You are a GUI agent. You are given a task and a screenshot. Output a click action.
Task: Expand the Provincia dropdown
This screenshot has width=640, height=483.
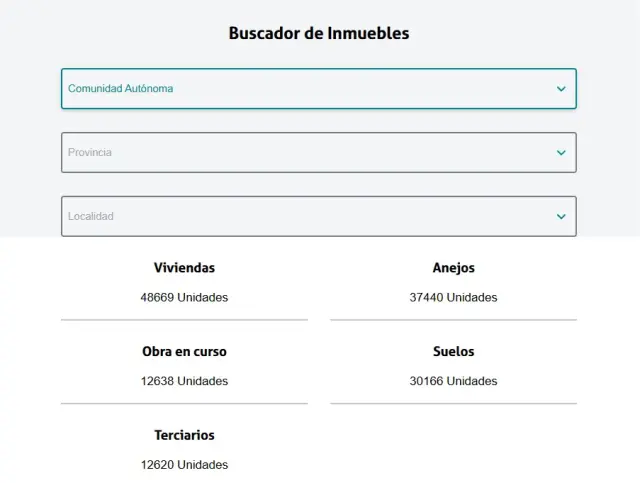click(x=318, y=153)
